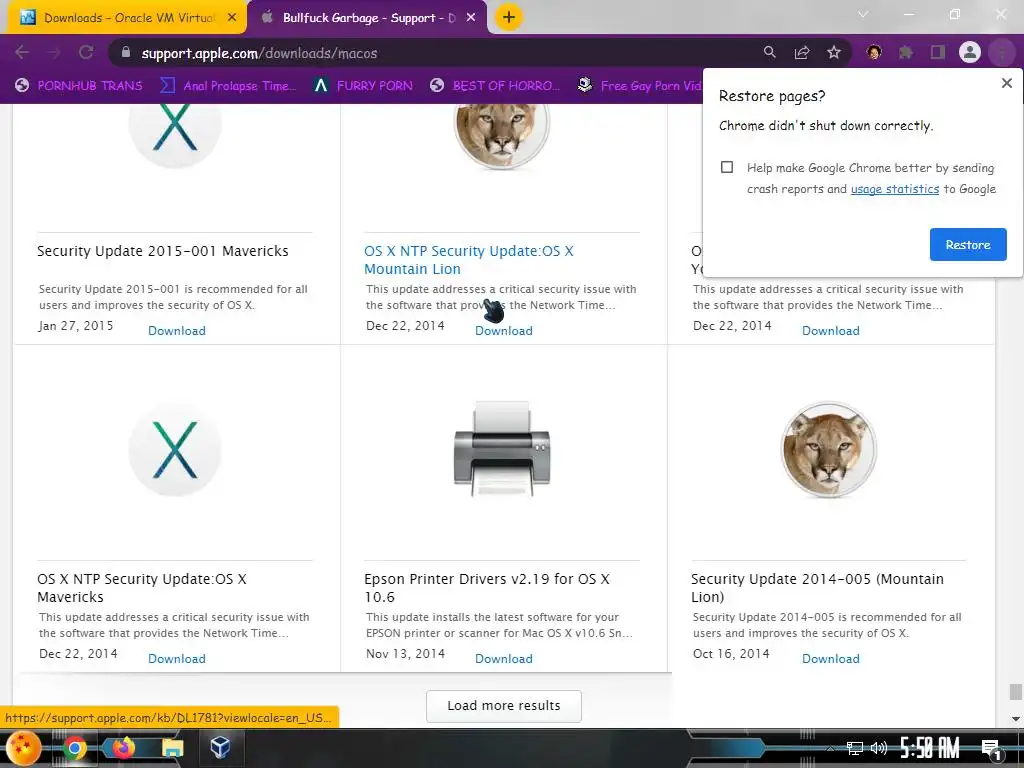This screenshot has width=1024, height=768.
Task: Launch Firefox from the taskbar
Action: point(123,748)
